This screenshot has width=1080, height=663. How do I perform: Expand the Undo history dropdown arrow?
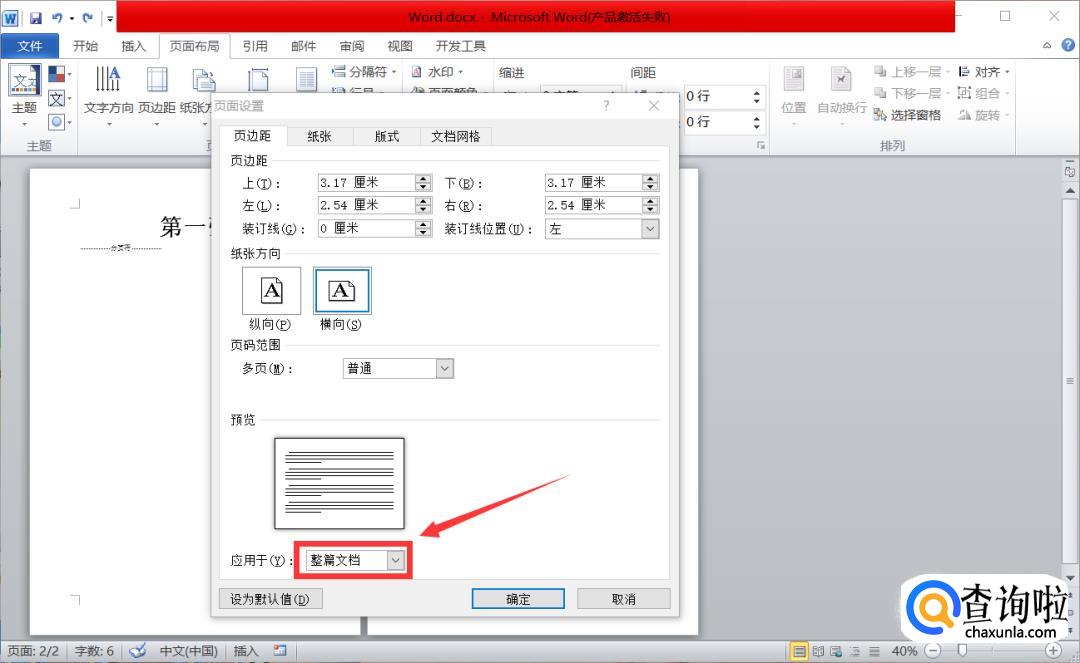pyautogui.click(x=72, y=19)
